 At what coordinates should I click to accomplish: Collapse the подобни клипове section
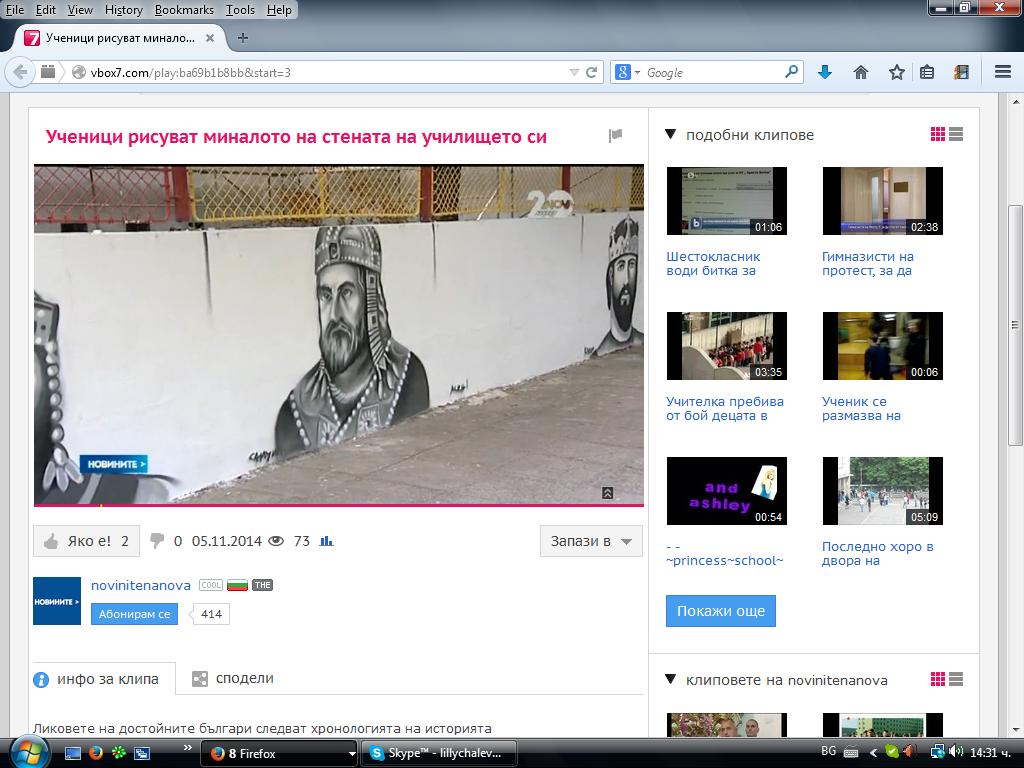point(670,135)
